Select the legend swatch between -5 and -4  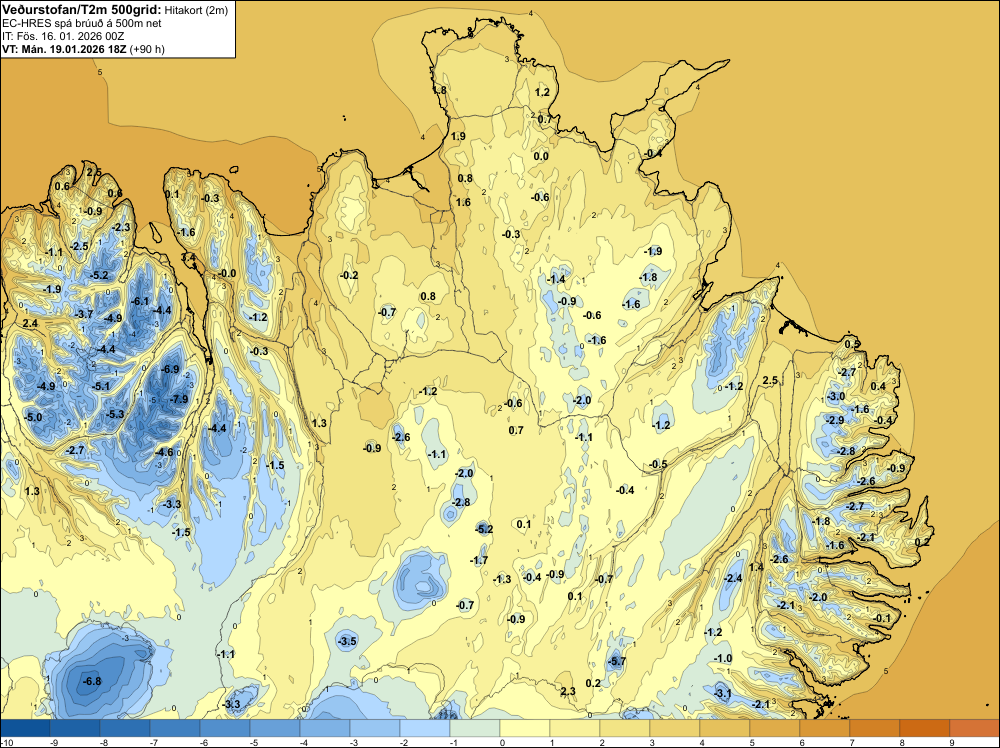[275, 728]
